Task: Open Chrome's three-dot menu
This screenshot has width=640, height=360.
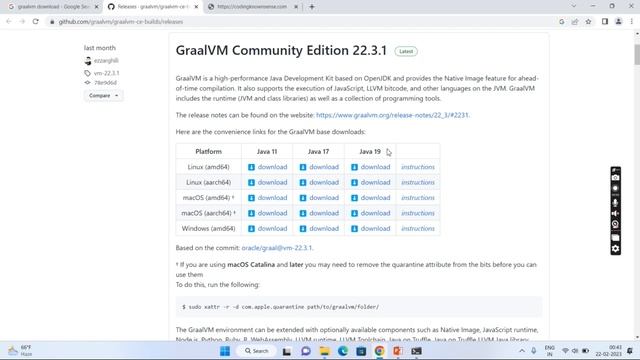Action: [x=631, y=22]
